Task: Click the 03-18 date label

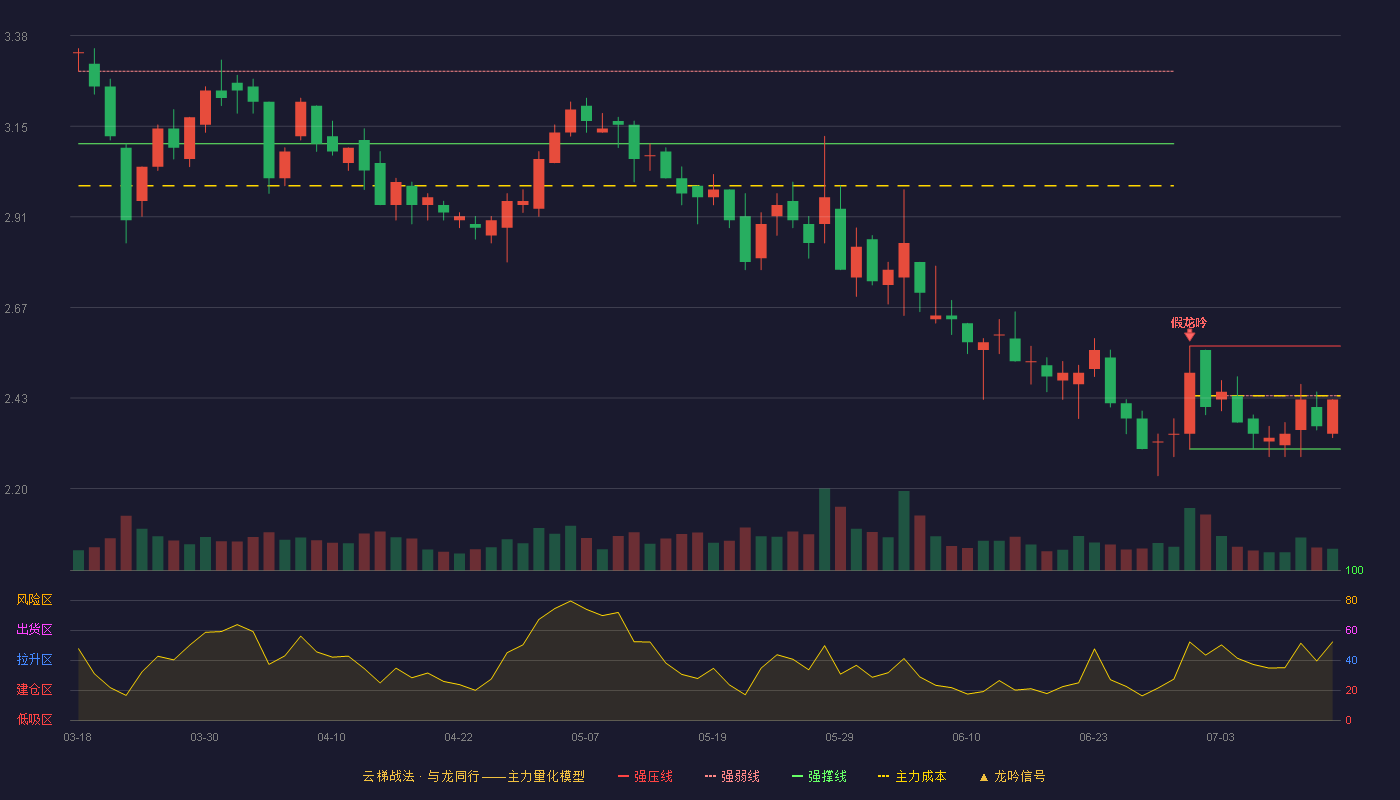Action: (x=77, y=737)
